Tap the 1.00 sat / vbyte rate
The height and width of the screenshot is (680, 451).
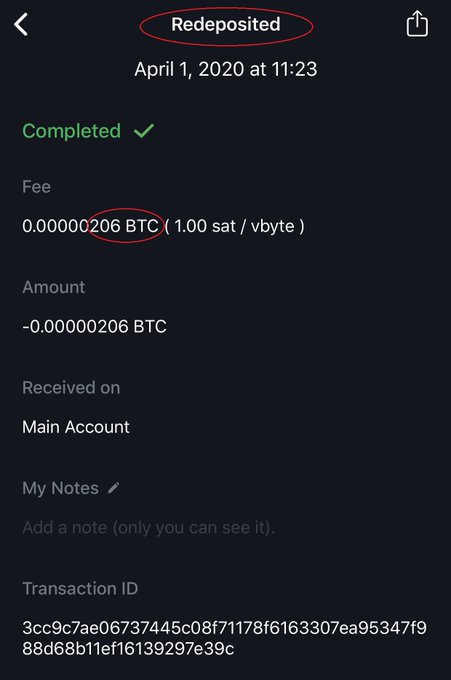[x=235, y=226]
